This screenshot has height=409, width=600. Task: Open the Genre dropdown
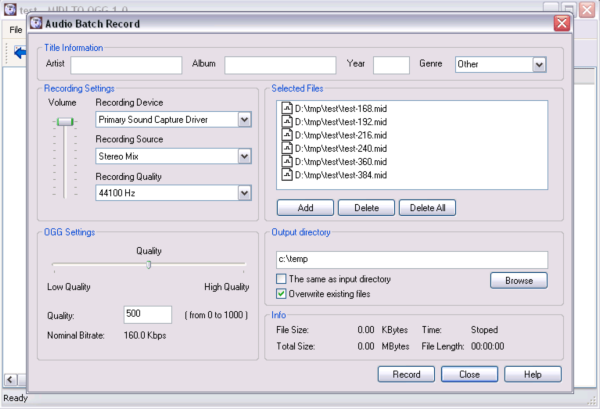[539, 65]
